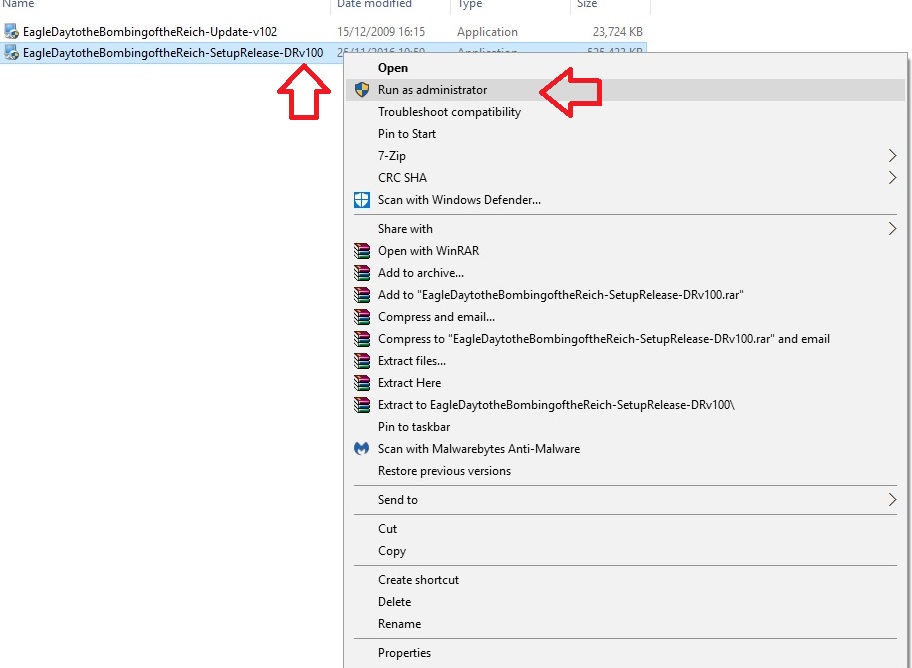The width and height of the screenshot is (912, 668).
Task: Choose Compress and email...
Action: click(x=625, y=317)
